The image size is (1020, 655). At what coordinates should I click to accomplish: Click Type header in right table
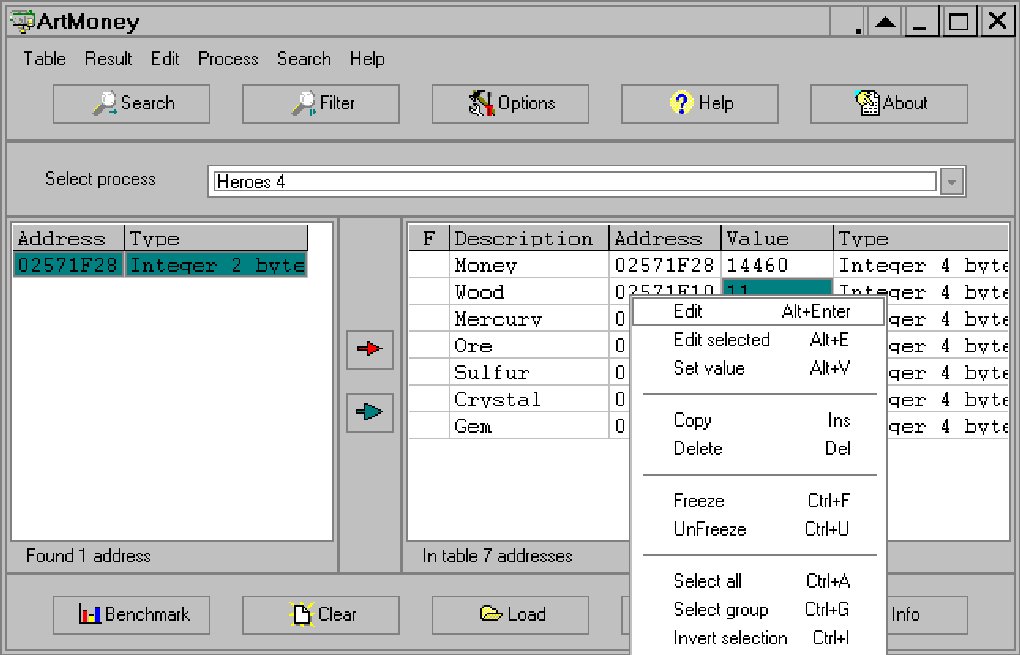pos(921,238)
